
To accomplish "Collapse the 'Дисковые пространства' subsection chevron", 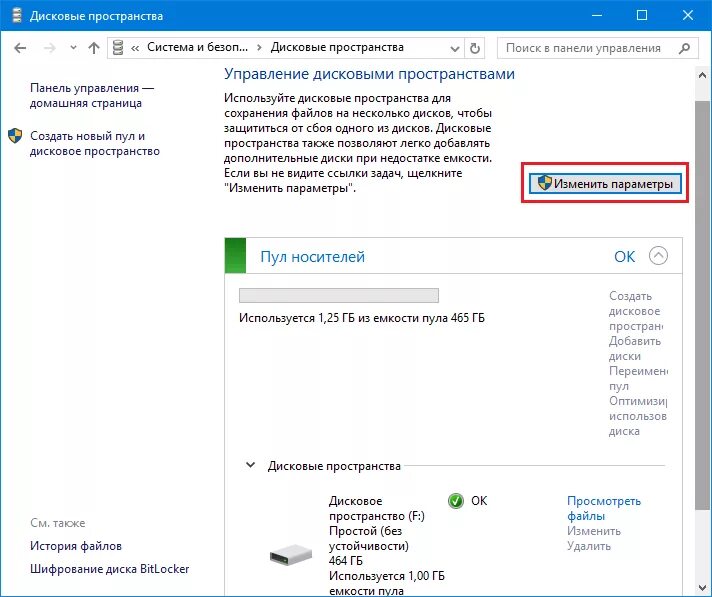I will [250, 465].
